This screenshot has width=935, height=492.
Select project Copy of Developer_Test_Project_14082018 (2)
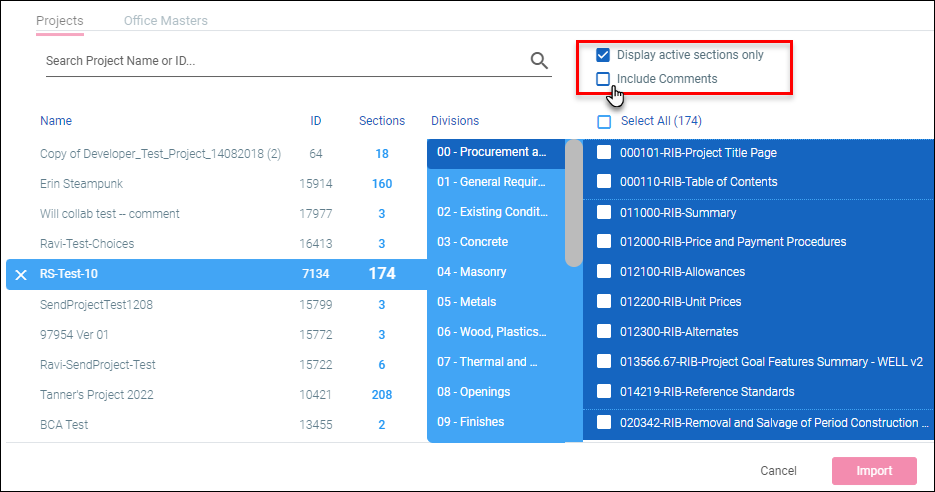click(x=160, y=154)
